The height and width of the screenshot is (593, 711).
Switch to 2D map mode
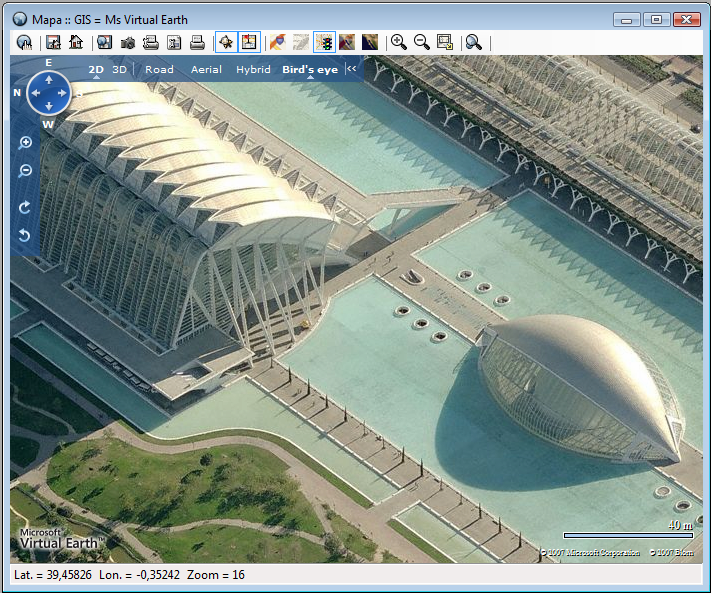[x=96, y=70]
